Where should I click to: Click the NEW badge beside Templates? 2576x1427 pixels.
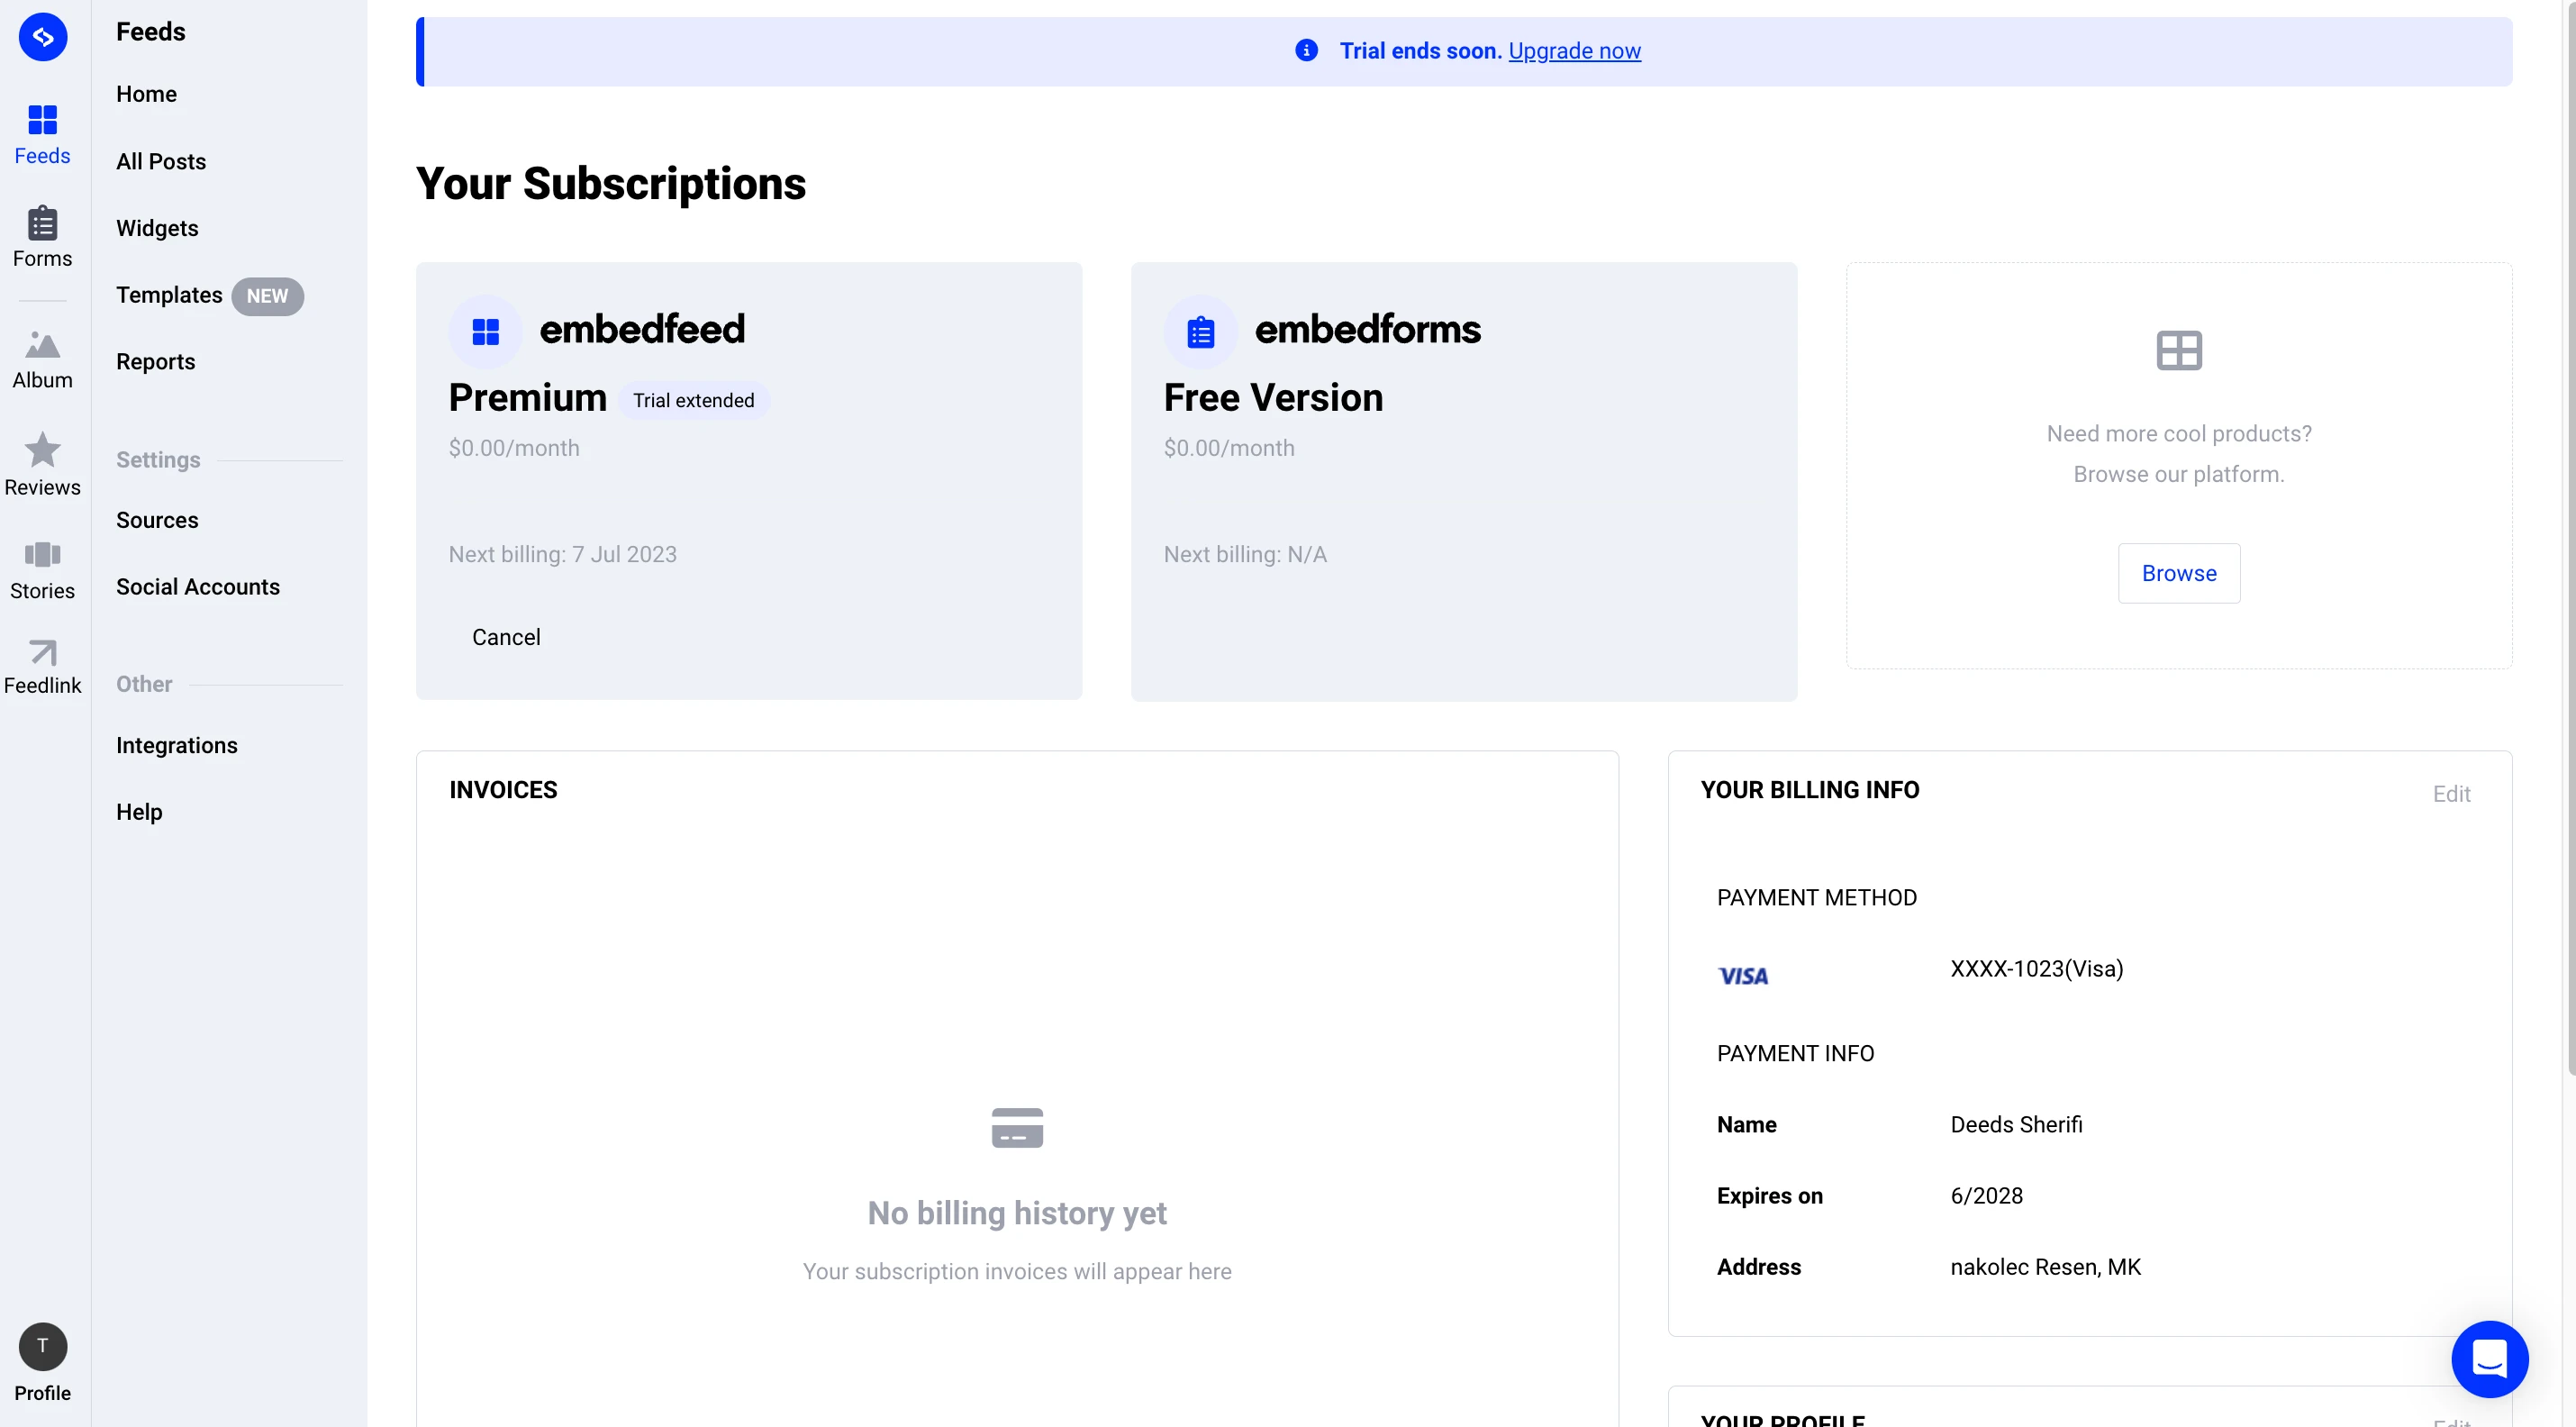point(267,296)
